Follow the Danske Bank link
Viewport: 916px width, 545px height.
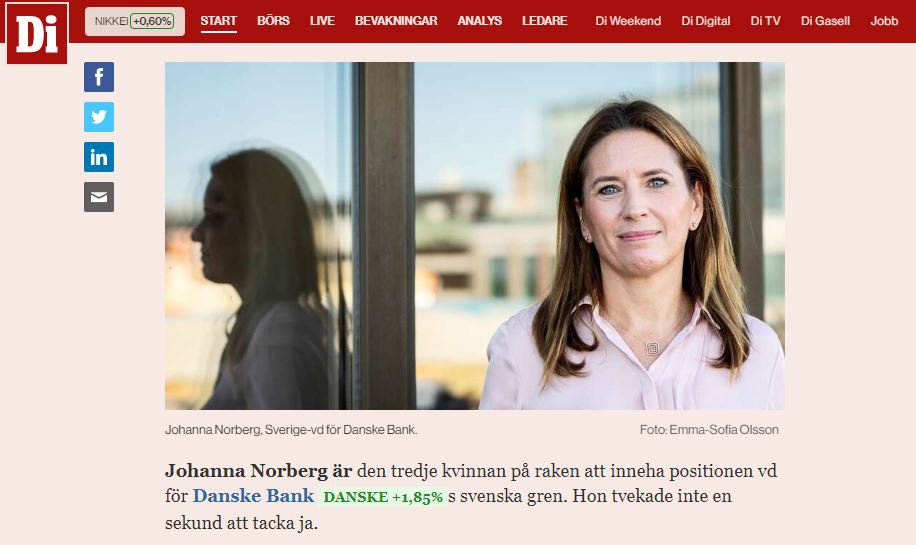[x=253, y=496]
